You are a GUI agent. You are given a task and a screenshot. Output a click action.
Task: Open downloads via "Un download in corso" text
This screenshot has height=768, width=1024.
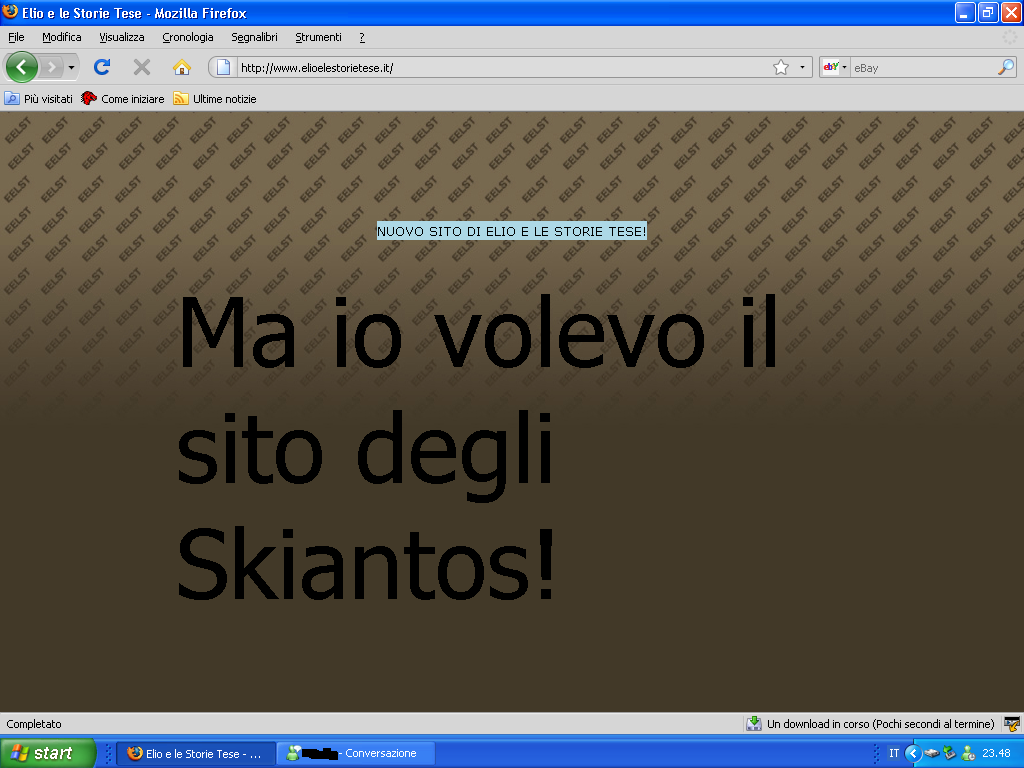pos(880,724)
